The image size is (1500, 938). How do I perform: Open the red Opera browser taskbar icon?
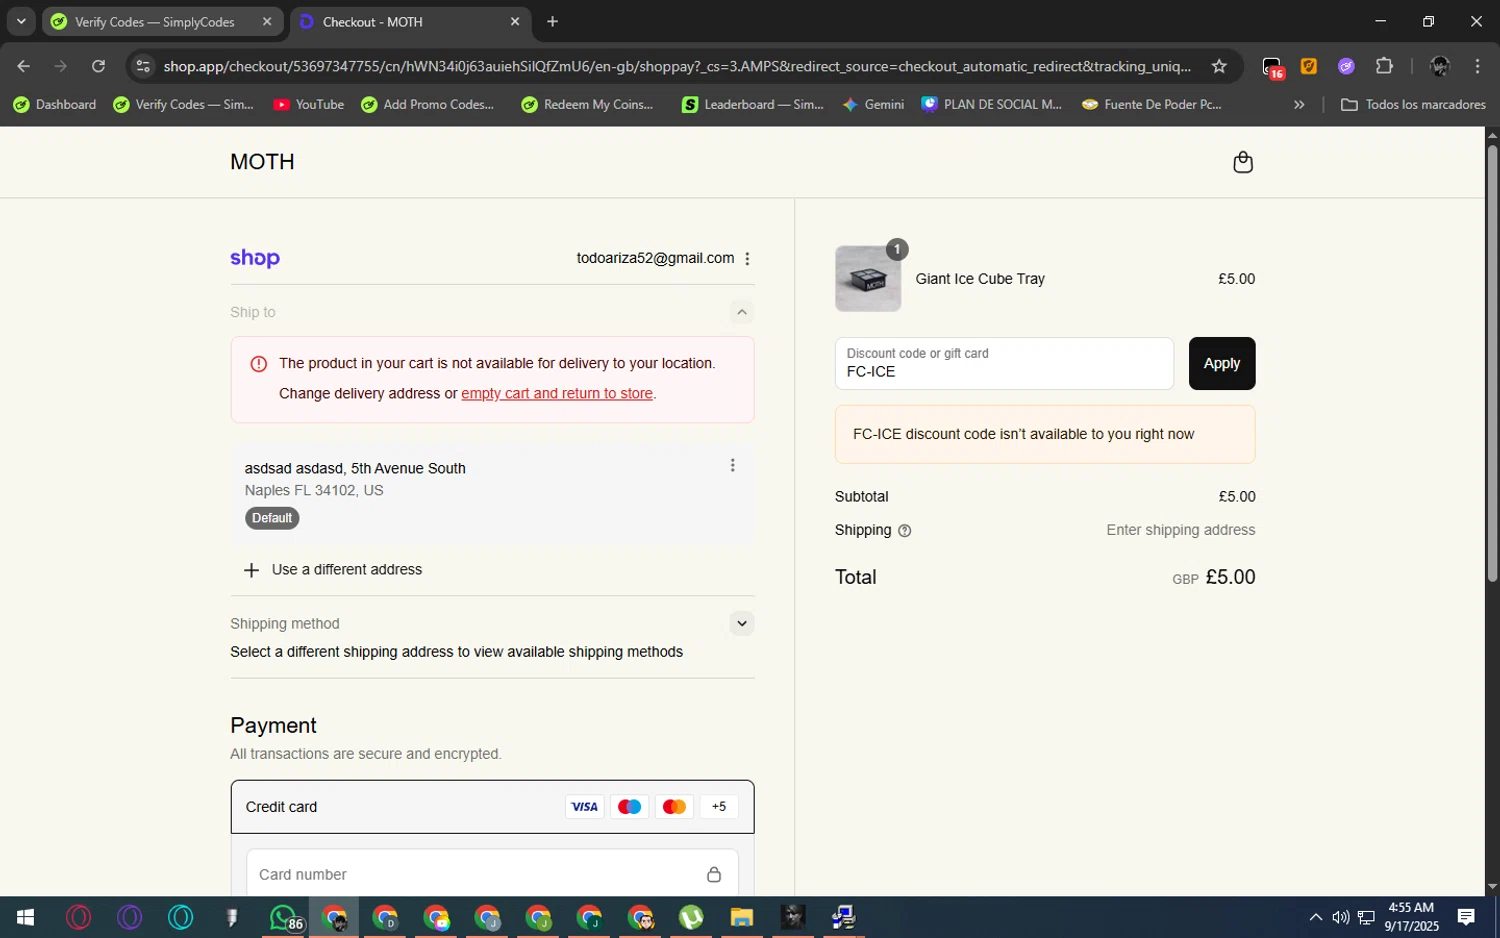point(78,917)
